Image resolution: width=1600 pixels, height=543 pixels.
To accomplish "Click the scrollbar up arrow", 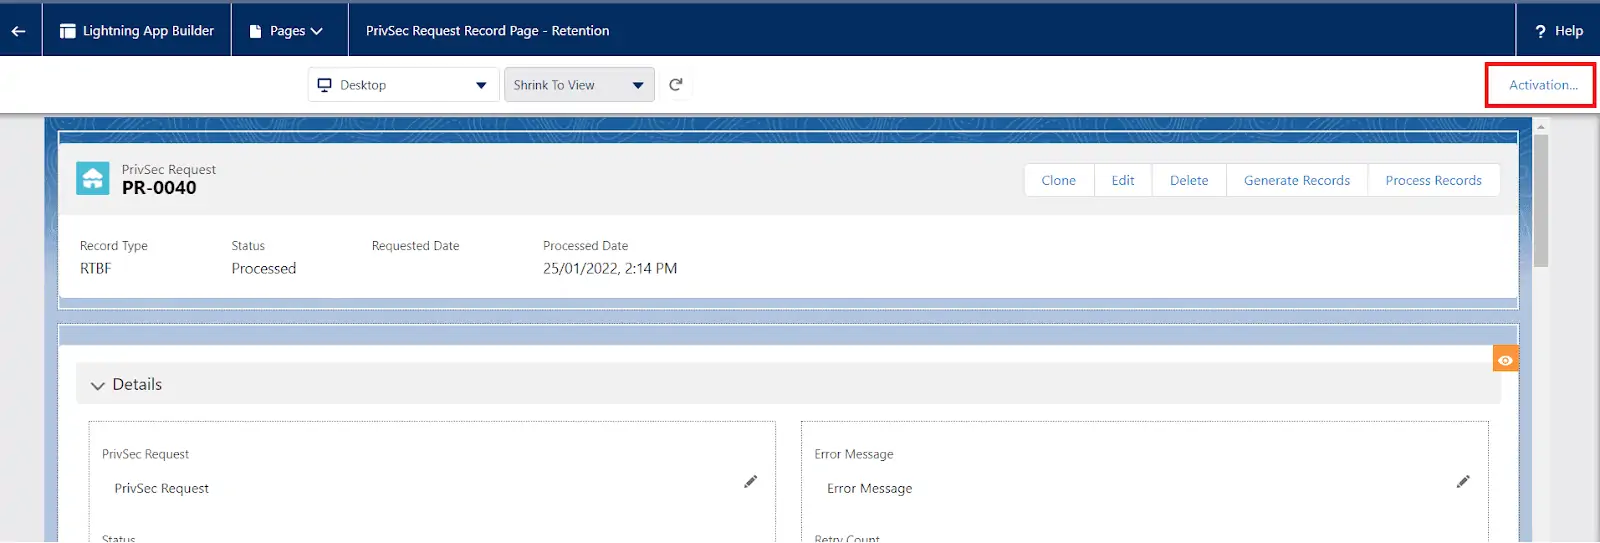I will pos(1541,126).
